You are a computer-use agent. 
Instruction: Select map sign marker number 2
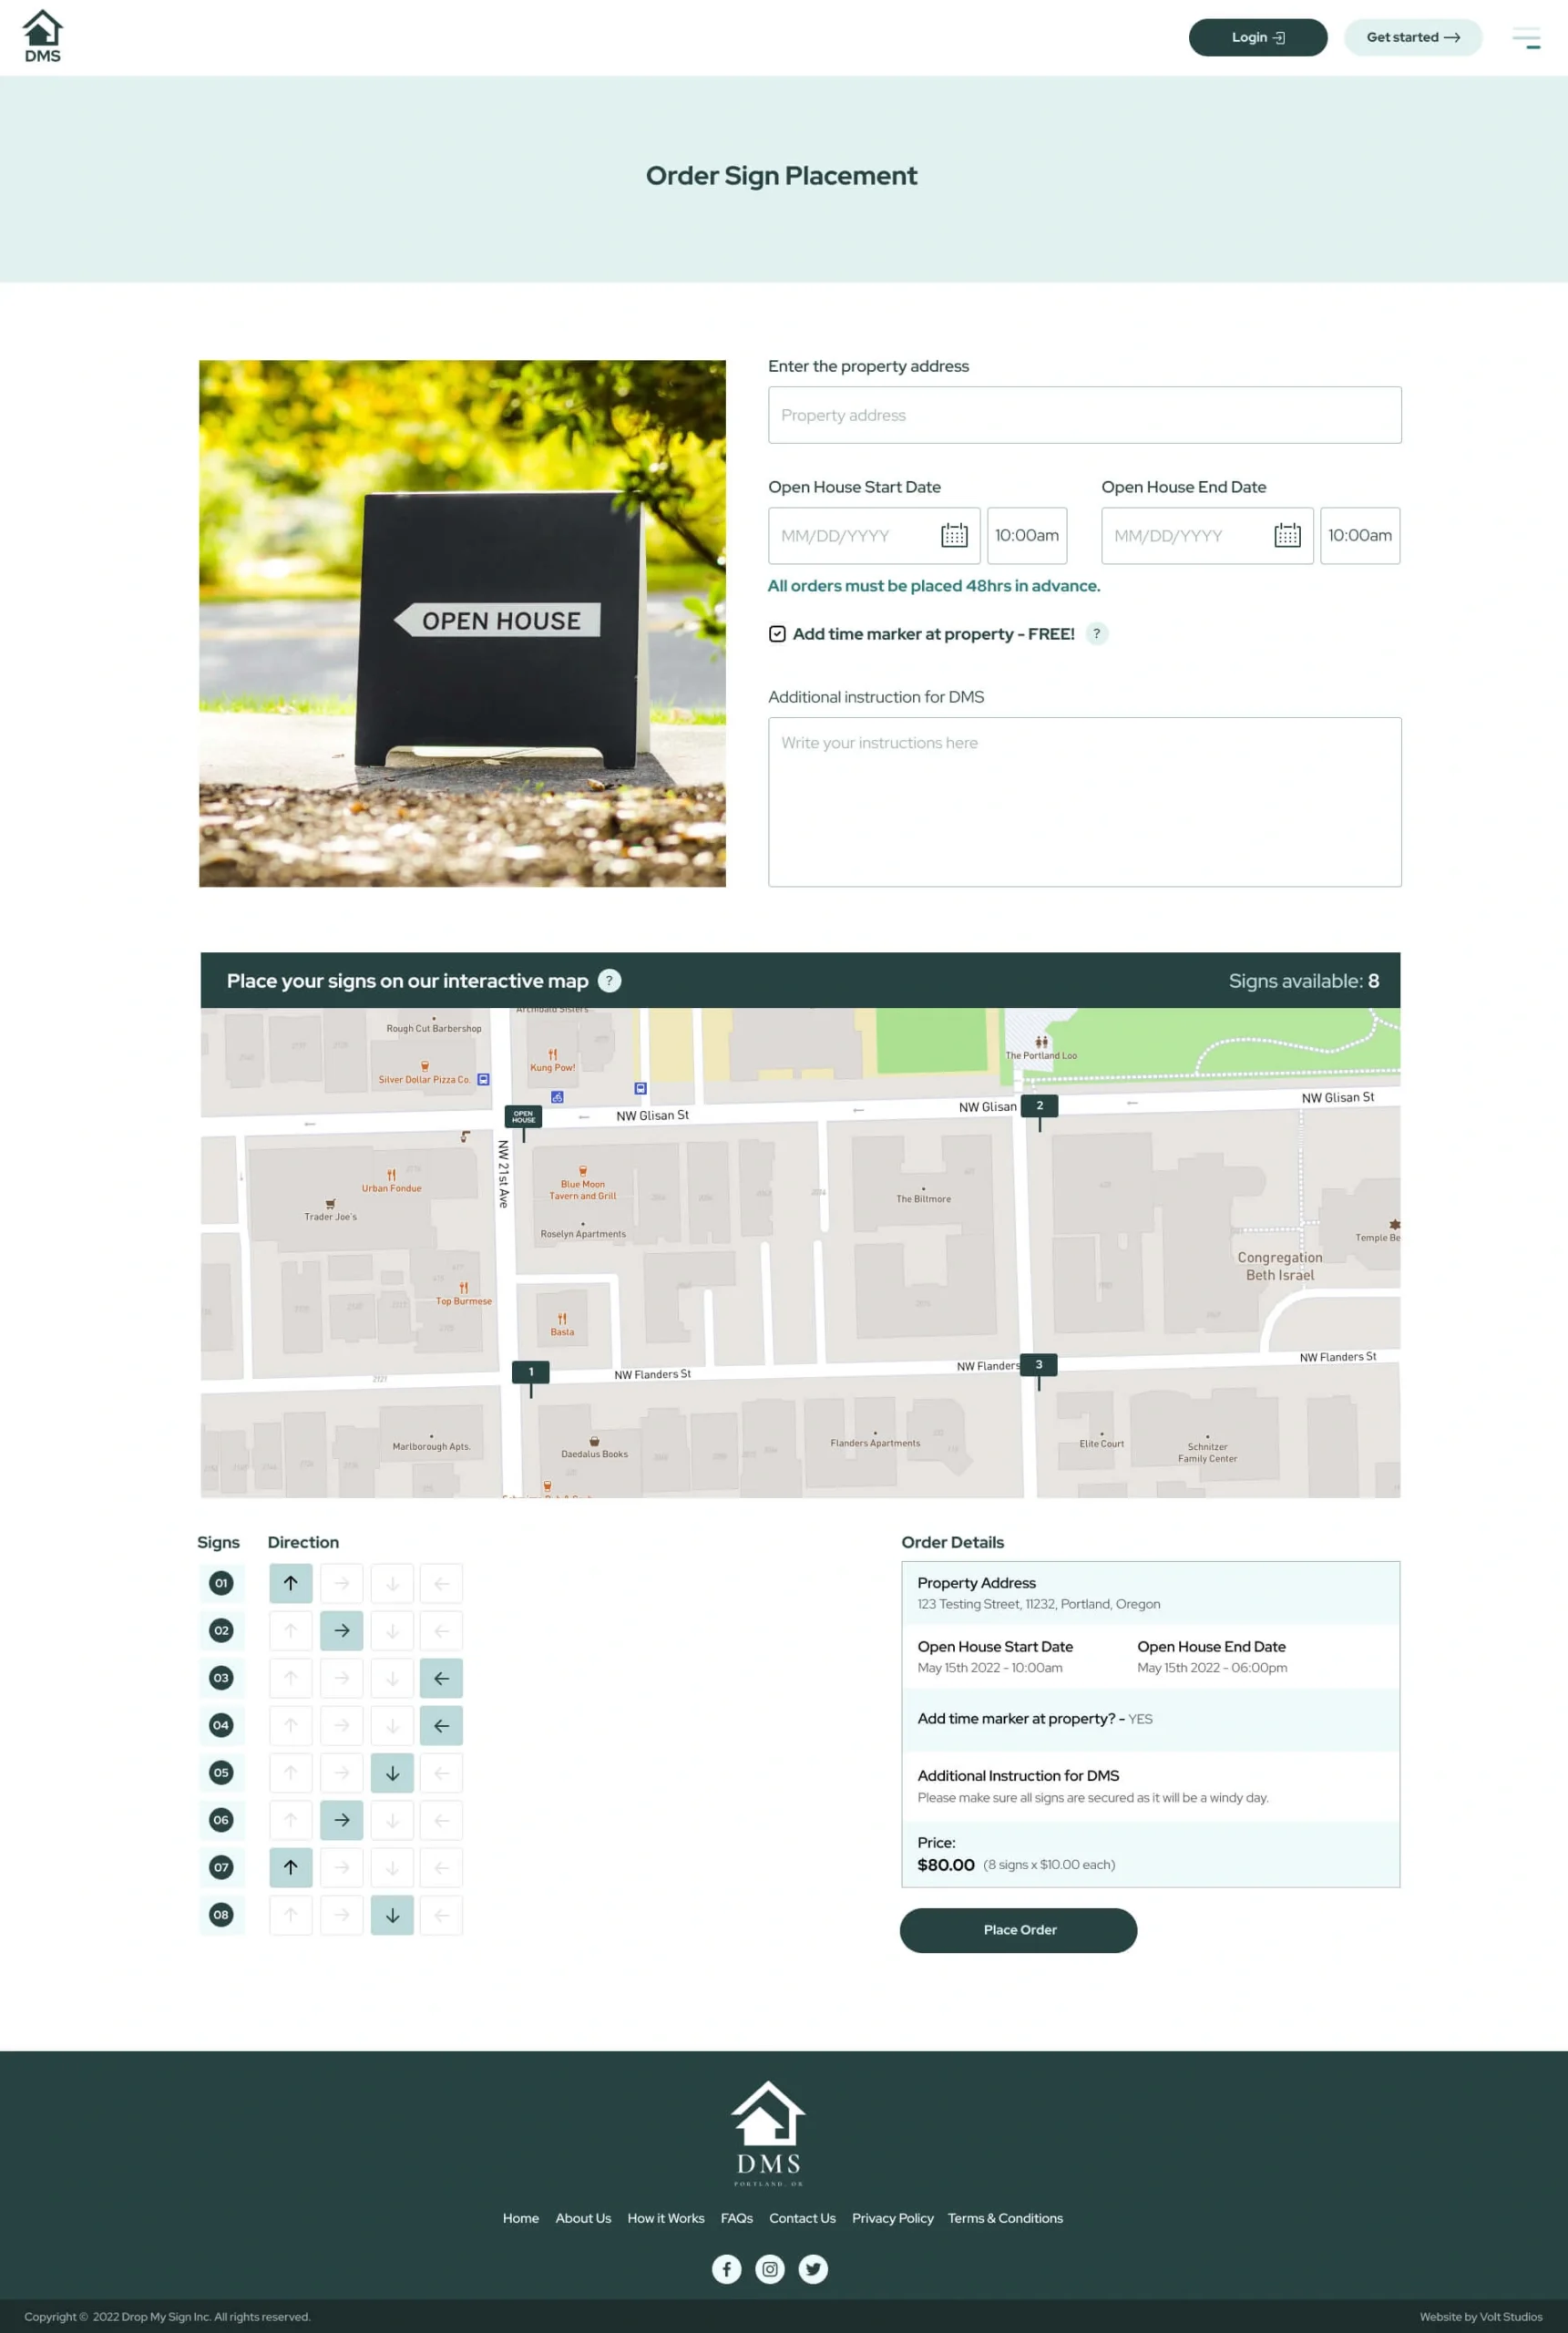pyautogui.click(x=1039, y=1106)
